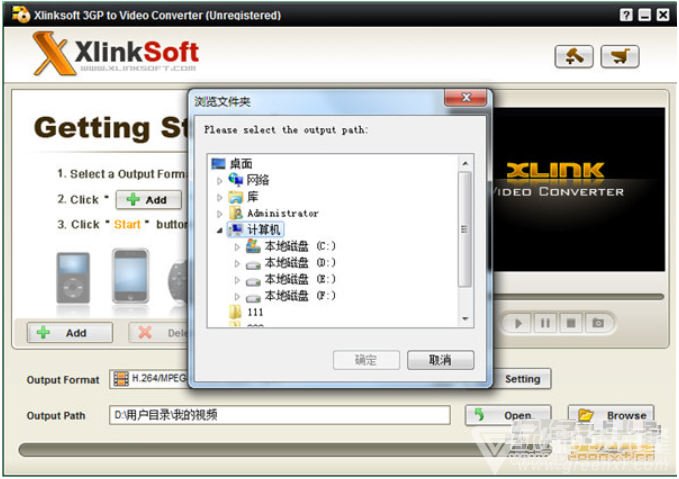Viewport: 679px width, 479px height.
Task: Expand the F: drive node
Action: pyautogui.click(x=237, y=297)
